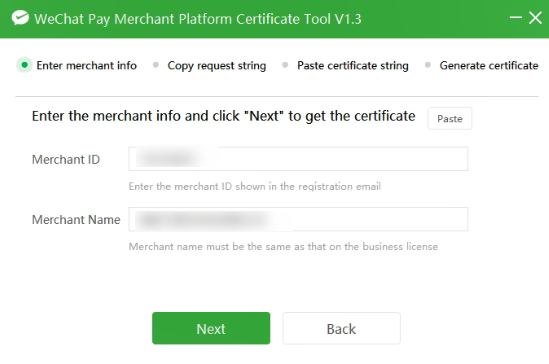
Task: Focus the Merchant ID input field
Action: click(x=298, y=159)
